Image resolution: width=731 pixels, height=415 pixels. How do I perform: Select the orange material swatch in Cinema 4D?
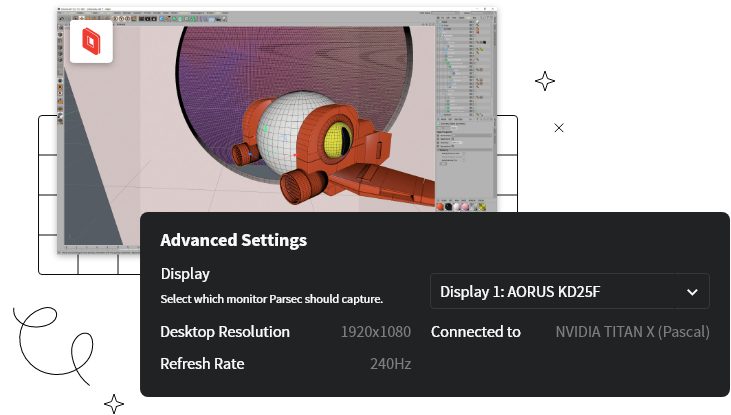click(440, 207)
